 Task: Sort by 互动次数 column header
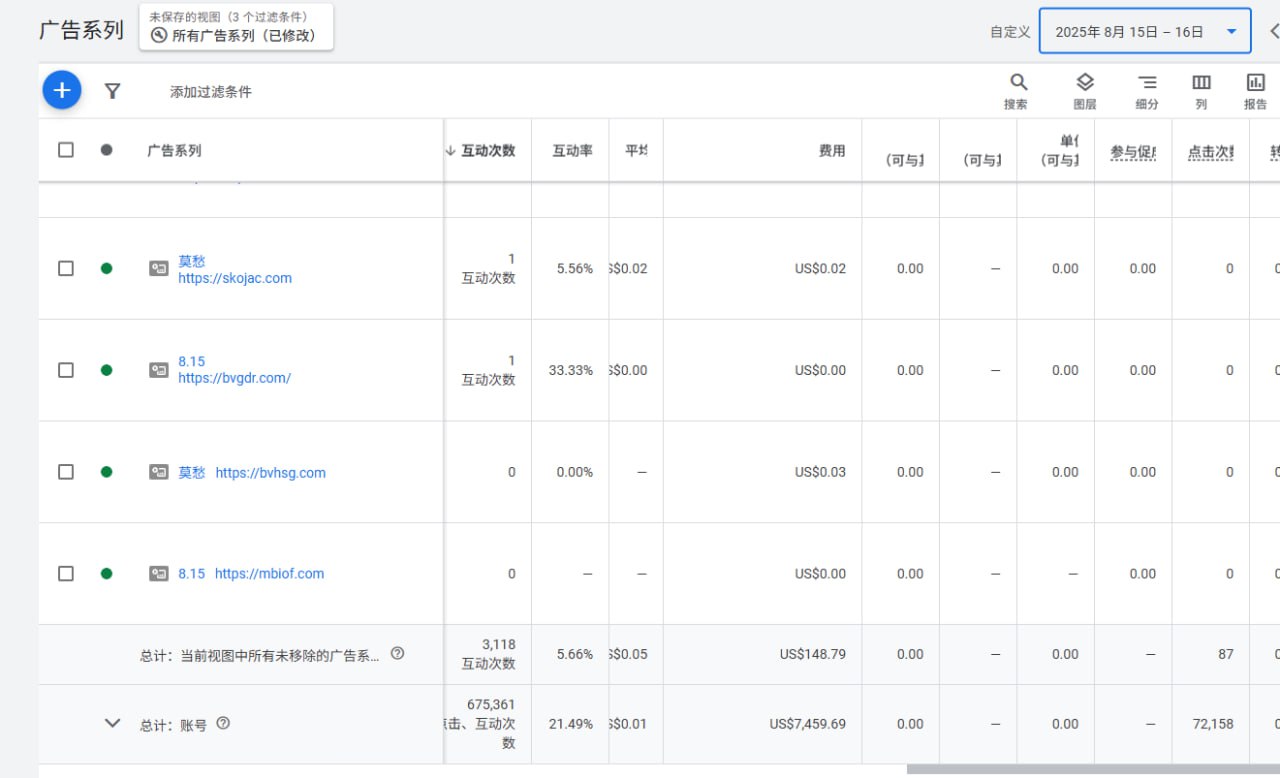pos(487,150)
